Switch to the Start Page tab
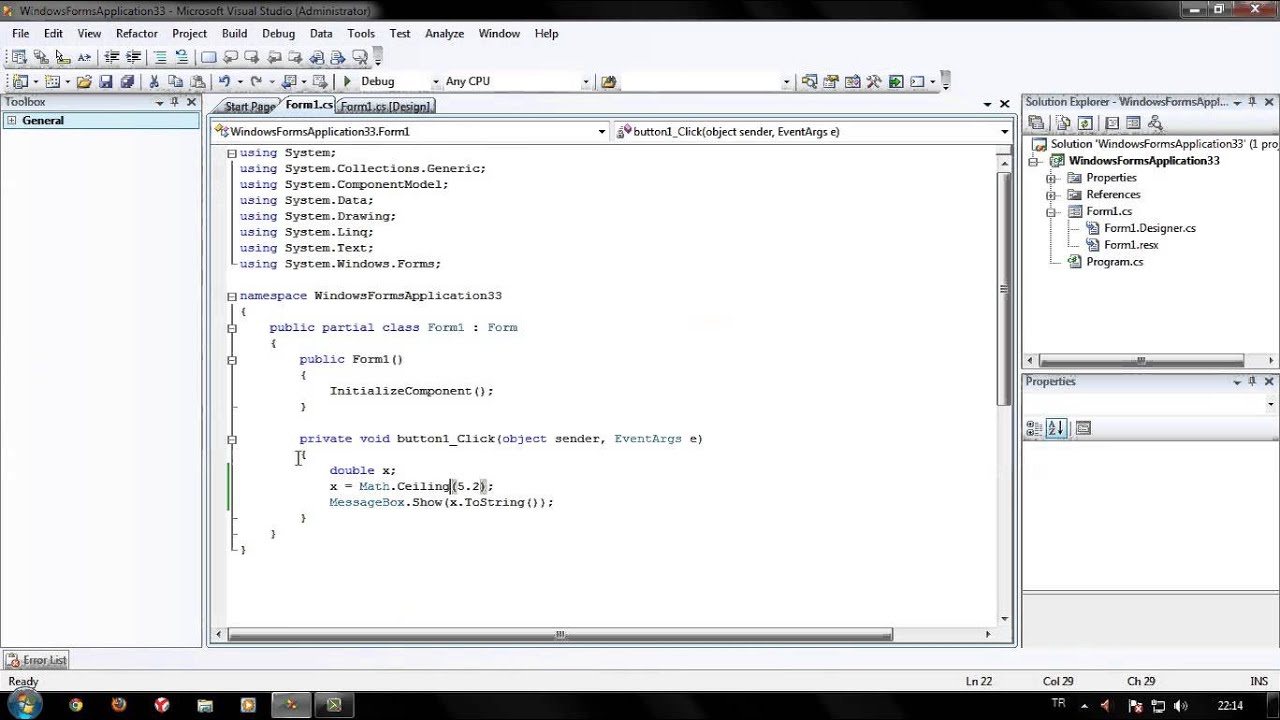Image resolution: width=1280 pixels, height=720 pixels. tap(248, 107)
